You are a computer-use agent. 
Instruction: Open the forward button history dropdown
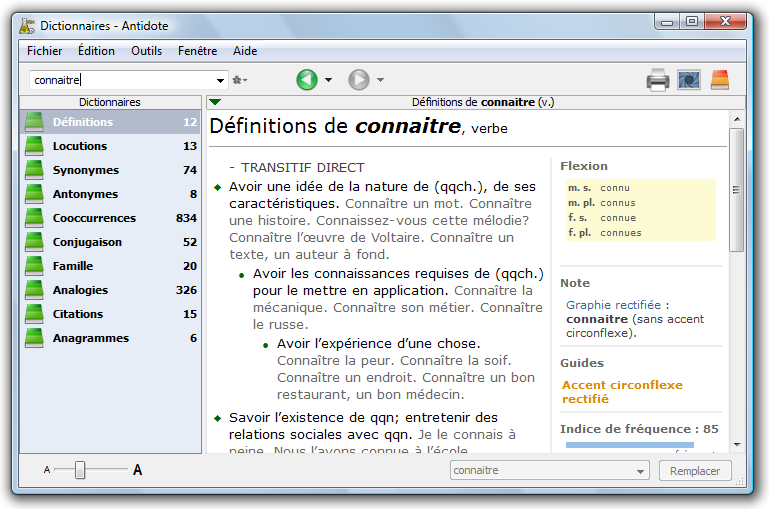(380, 80)
